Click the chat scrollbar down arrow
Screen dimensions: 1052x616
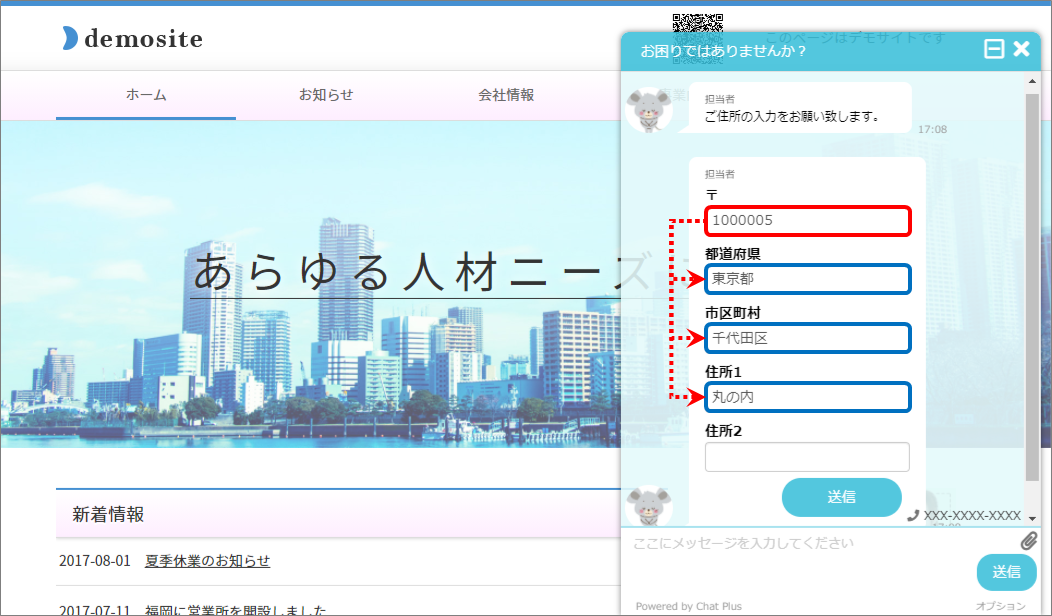pyautogui.click(x=1032, y=519)
